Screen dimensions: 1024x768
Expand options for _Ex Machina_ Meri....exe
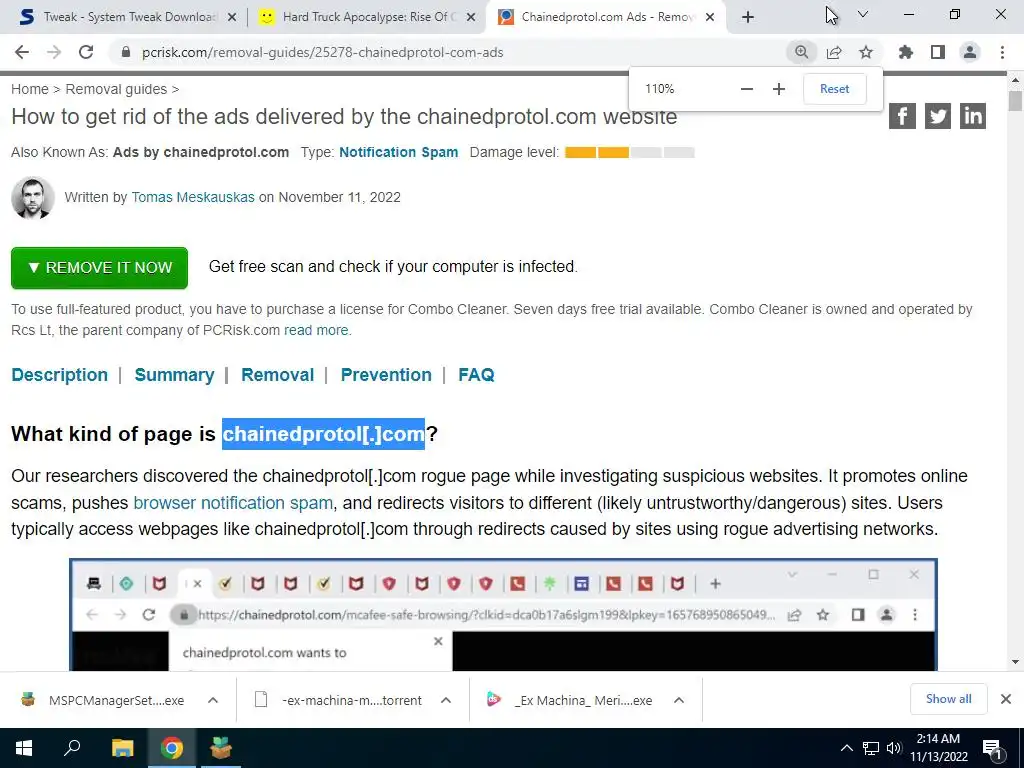(x=679, y=700)
